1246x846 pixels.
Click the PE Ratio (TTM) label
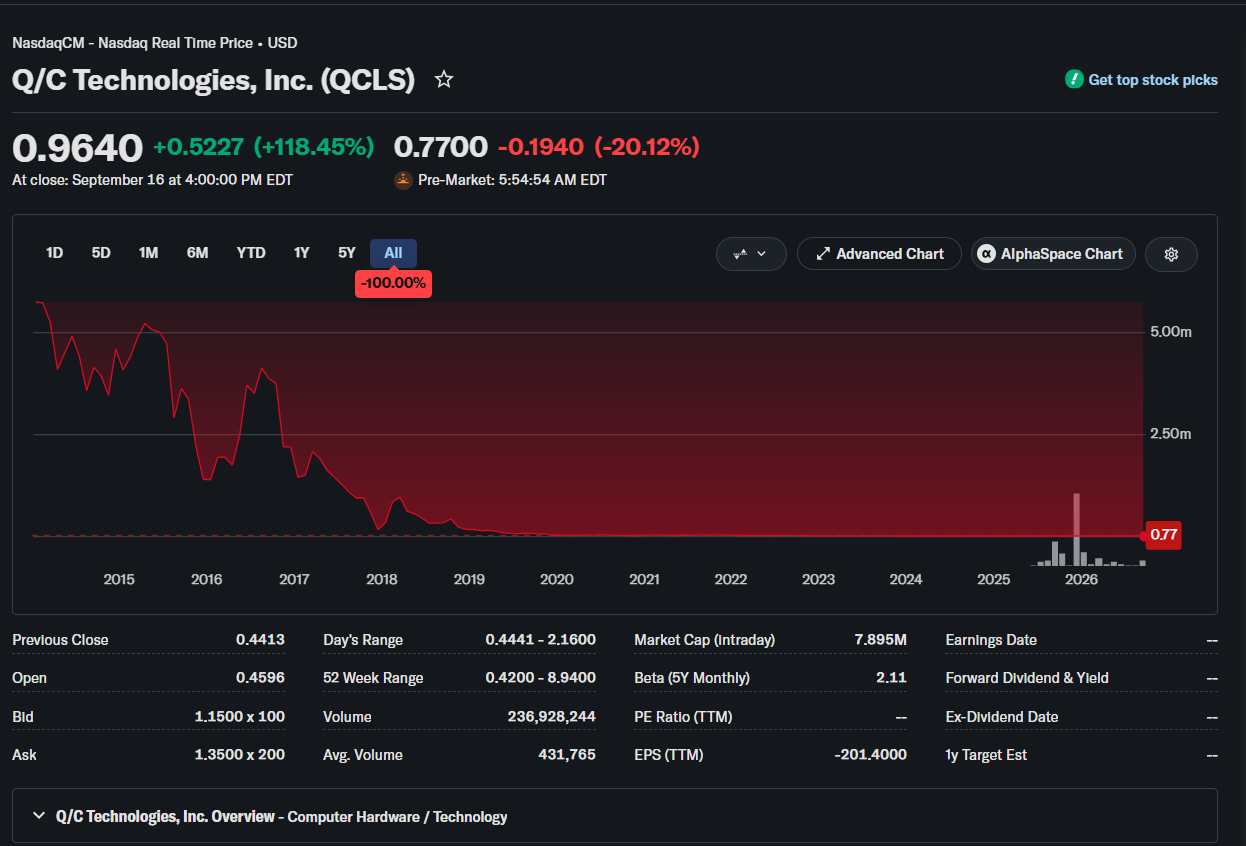point(684,716)
